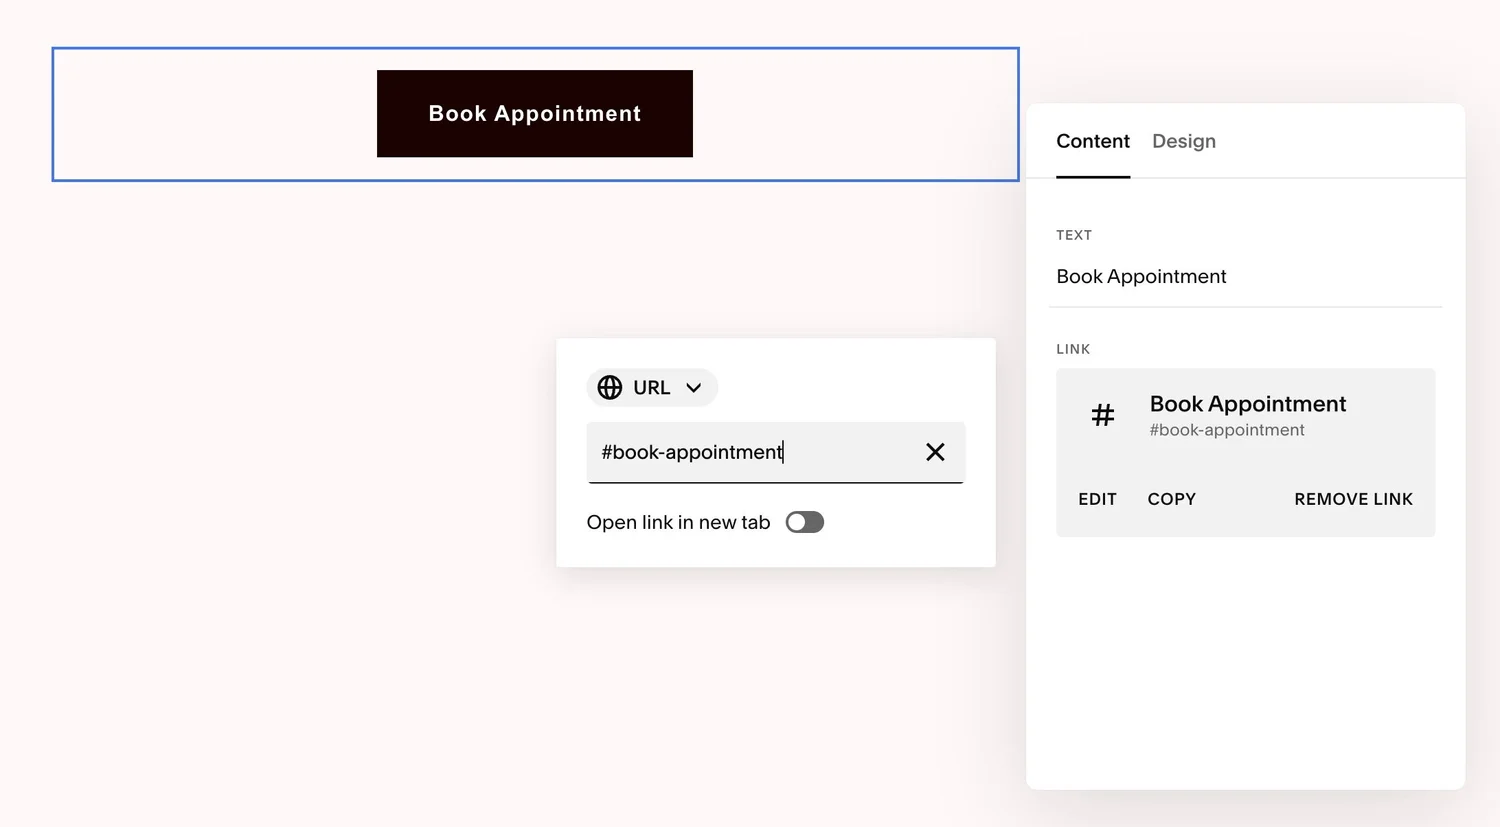The width and height of the screenshot is (1500, 827).
Task: Click EDIT under the link card
Action: pyautogui.click(x=1097, y=499)
